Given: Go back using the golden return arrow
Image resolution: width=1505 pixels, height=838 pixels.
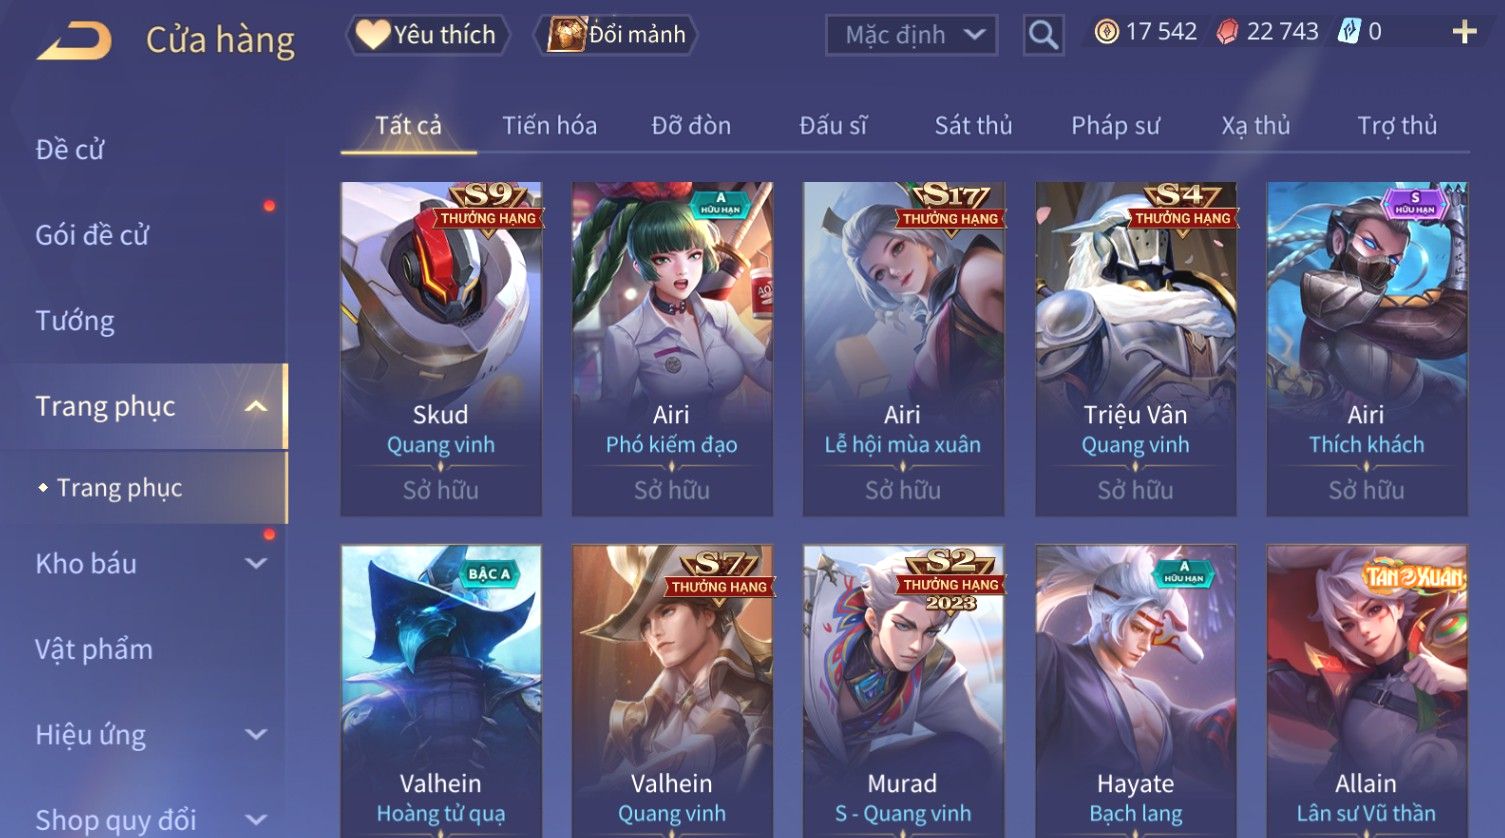Looking at the screenshot, I should 74,41.
